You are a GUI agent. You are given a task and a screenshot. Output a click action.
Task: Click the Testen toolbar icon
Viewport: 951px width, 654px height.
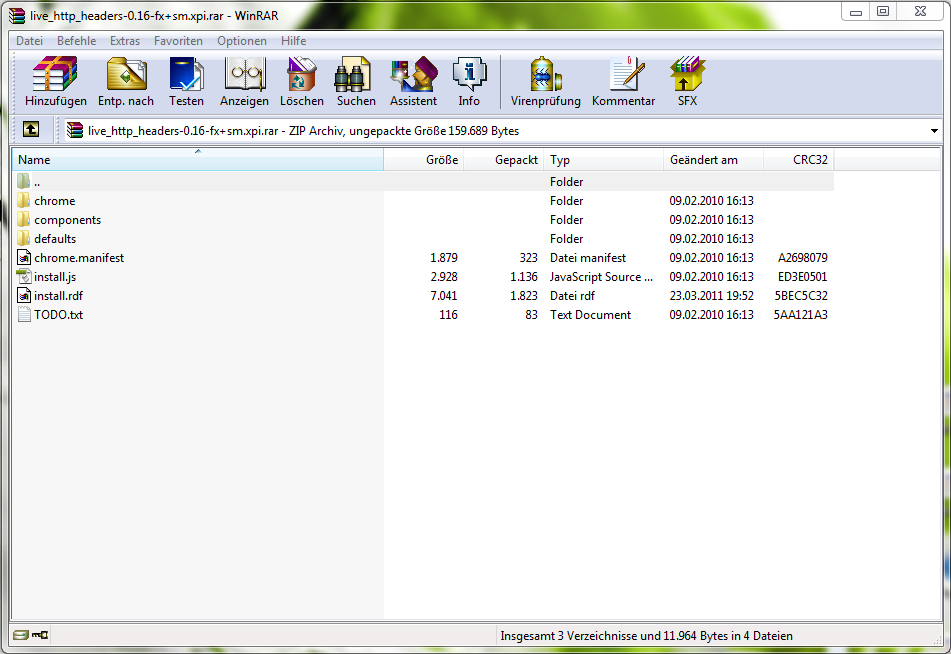point(186,74)
